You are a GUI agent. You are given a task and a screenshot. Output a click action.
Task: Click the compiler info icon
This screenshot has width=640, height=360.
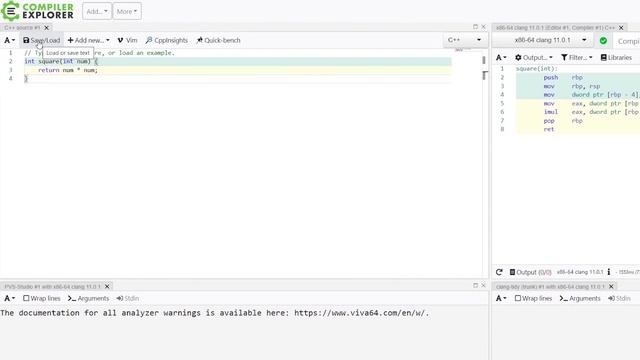(x=609, y=272)
